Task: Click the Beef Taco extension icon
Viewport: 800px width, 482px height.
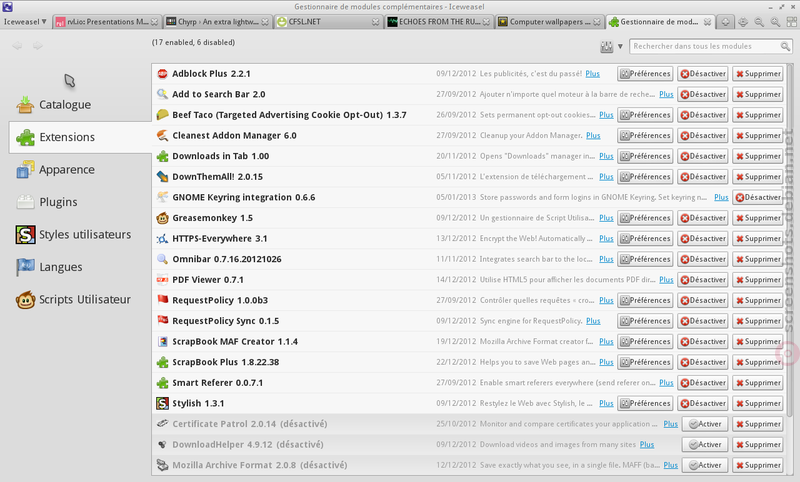Action: coord(162,115)
